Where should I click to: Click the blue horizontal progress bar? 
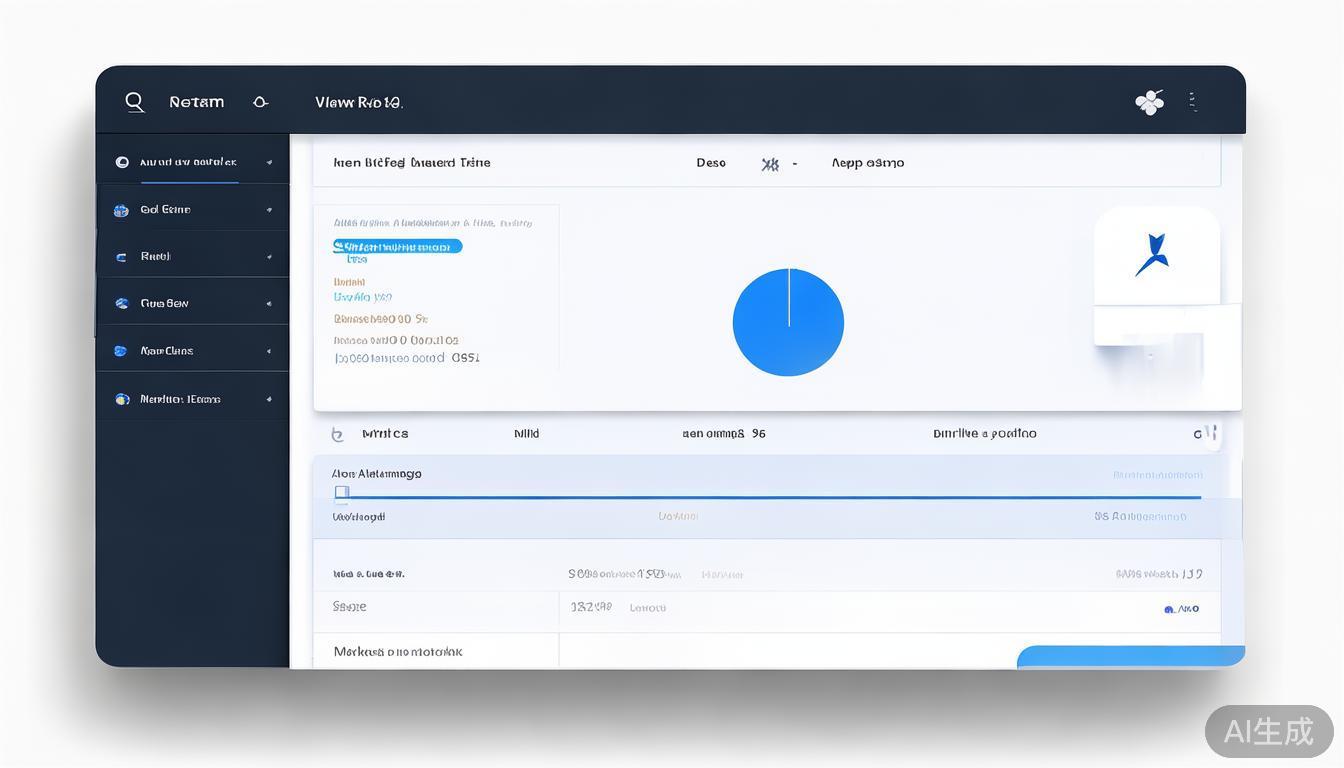[x=770, y=497]
